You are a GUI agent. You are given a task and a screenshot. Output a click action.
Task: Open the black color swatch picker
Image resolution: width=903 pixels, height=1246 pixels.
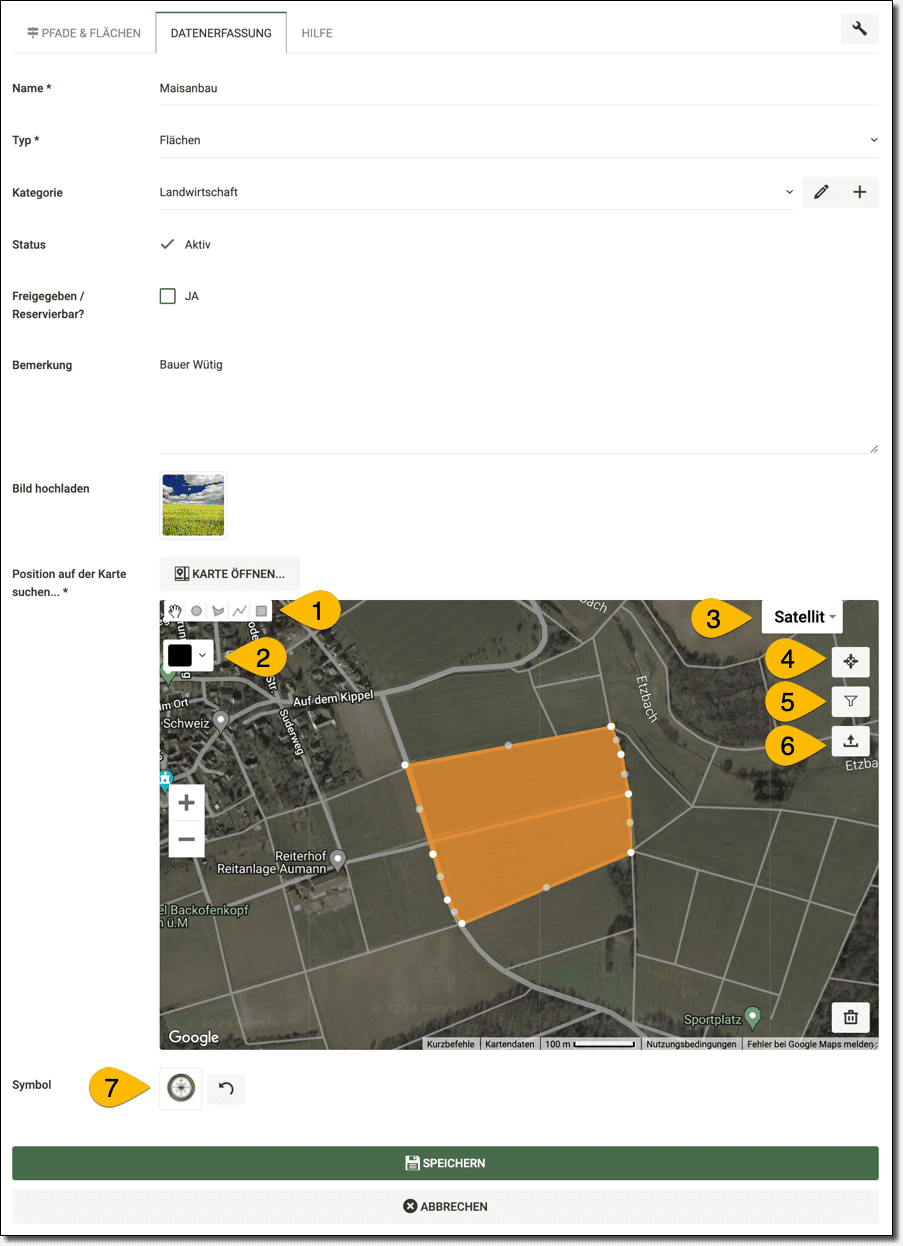point(188,655)
